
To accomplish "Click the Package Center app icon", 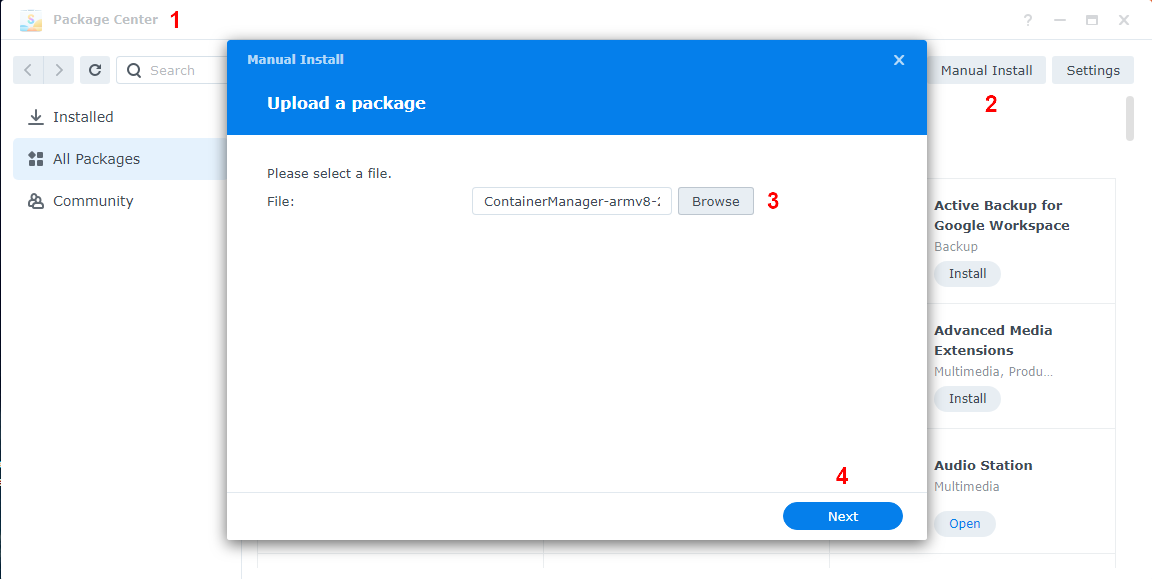I will [31, 20].
